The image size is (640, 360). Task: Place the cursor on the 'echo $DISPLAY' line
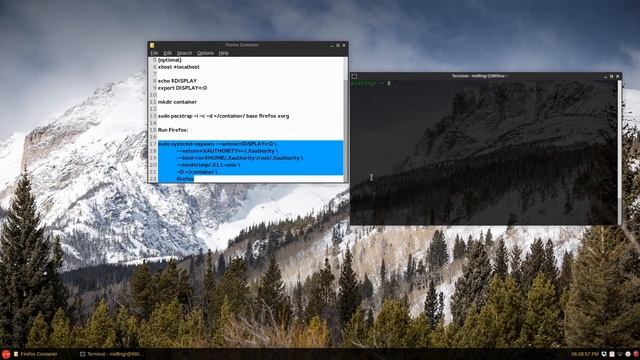pos(177,81)
